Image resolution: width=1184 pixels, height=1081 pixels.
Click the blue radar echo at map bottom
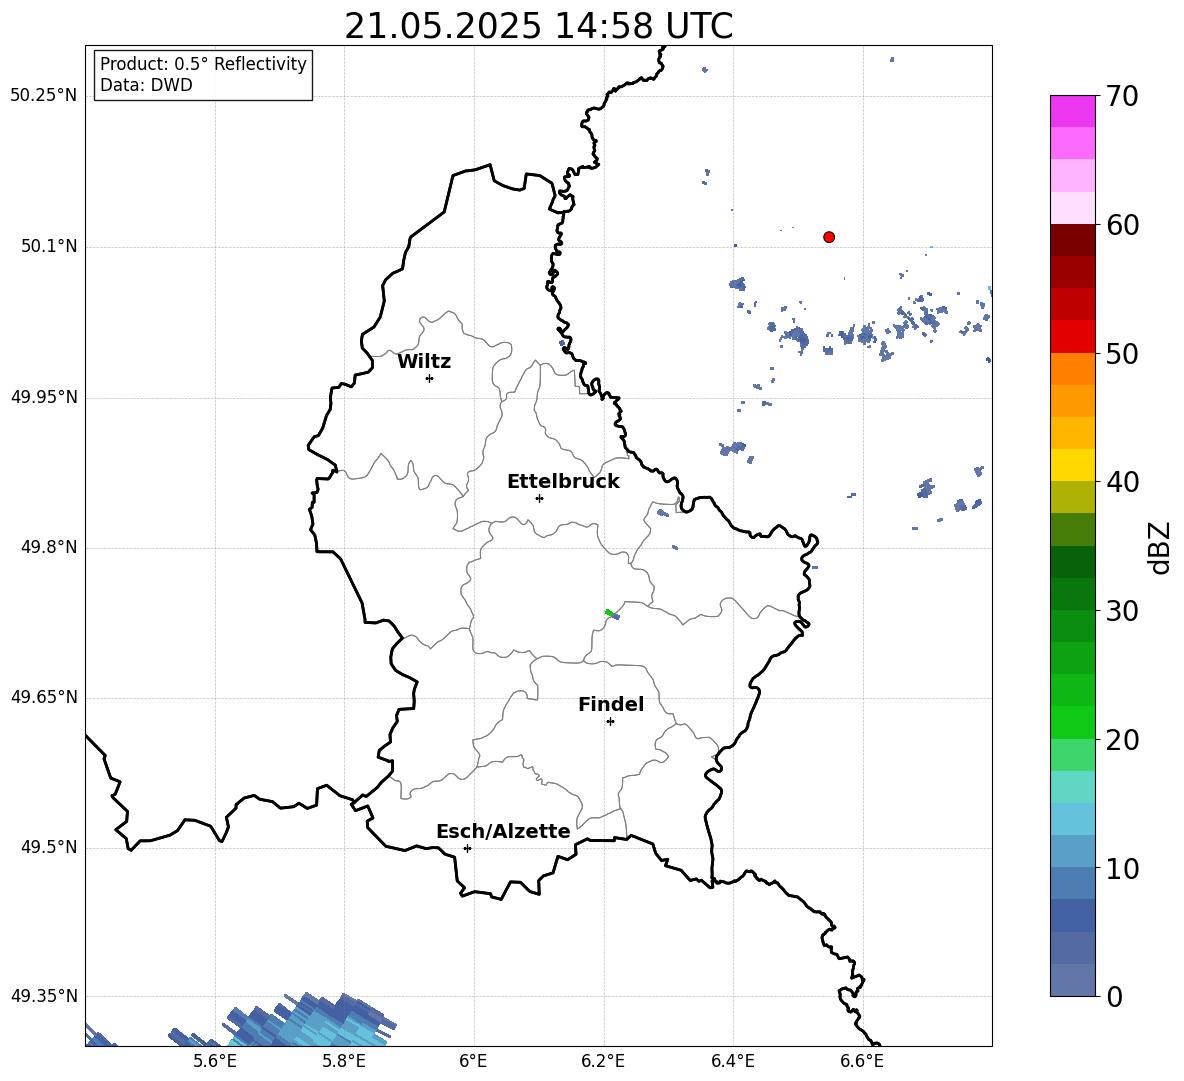click(310, 1021)
